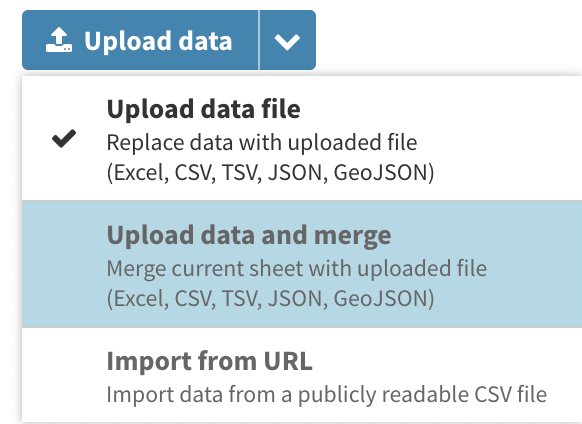The height and width of the screenshot is (424, 582).
Task: Click 'Replace data with uploaded file' description
Action: point(262,143)
